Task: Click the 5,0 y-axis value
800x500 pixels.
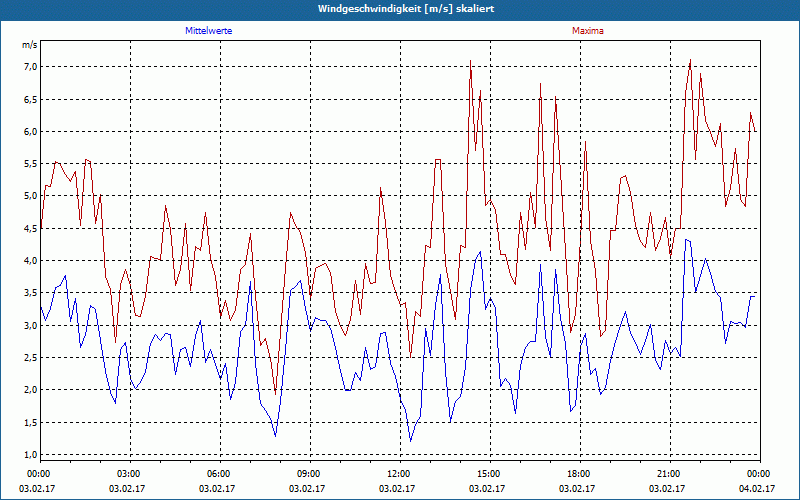Action: pyautogui.click(x=31, y=196)
